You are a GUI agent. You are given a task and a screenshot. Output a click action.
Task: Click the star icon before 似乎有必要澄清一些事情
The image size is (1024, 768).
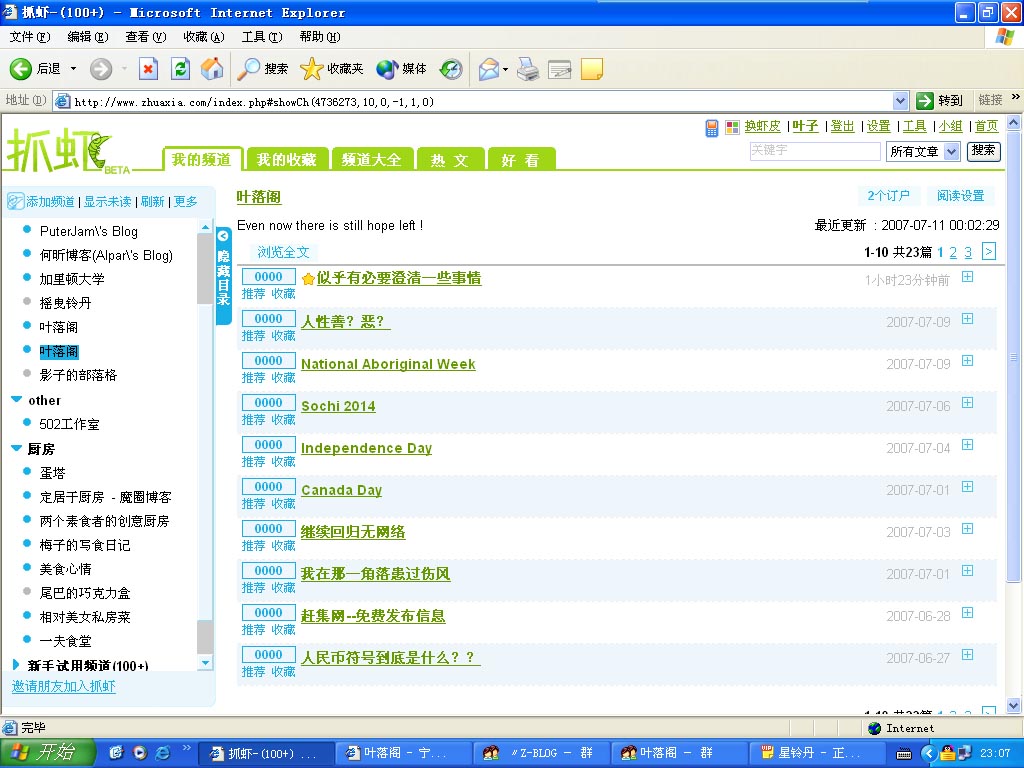pos(308,279)
